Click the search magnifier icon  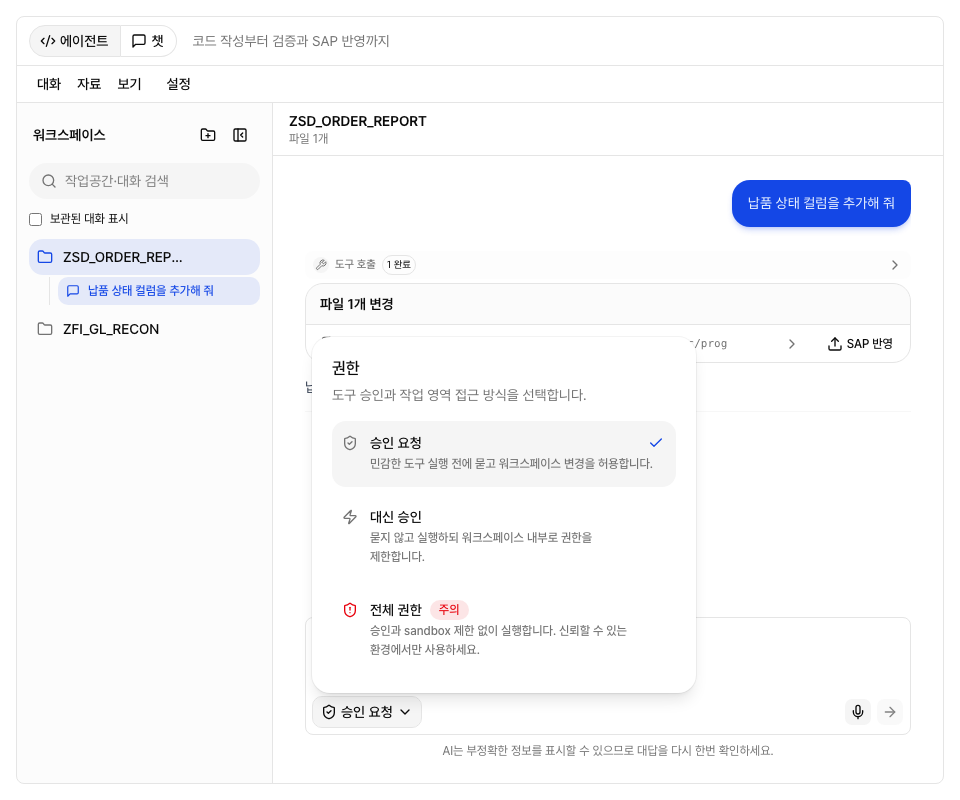pyautogui.click(x=49, y=181)
